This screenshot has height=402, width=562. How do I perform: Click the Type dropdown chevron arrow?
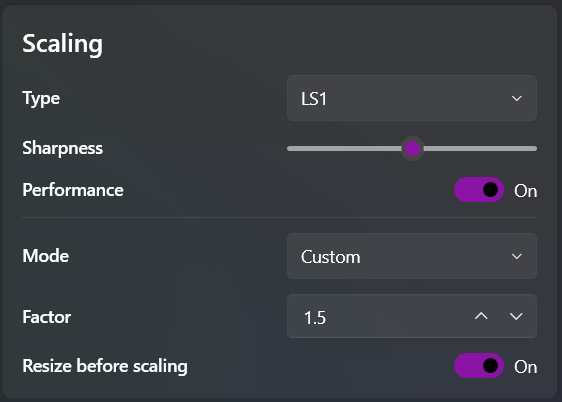pyautogui.click(x=516, y=98)
